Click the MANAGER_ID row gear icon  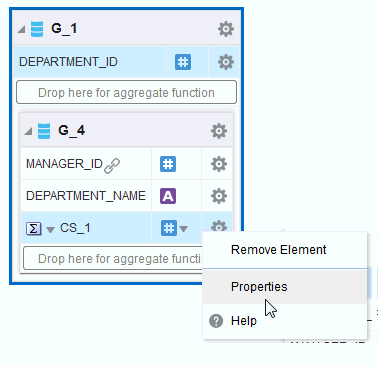pyautogui.click(x=219, y=164)
